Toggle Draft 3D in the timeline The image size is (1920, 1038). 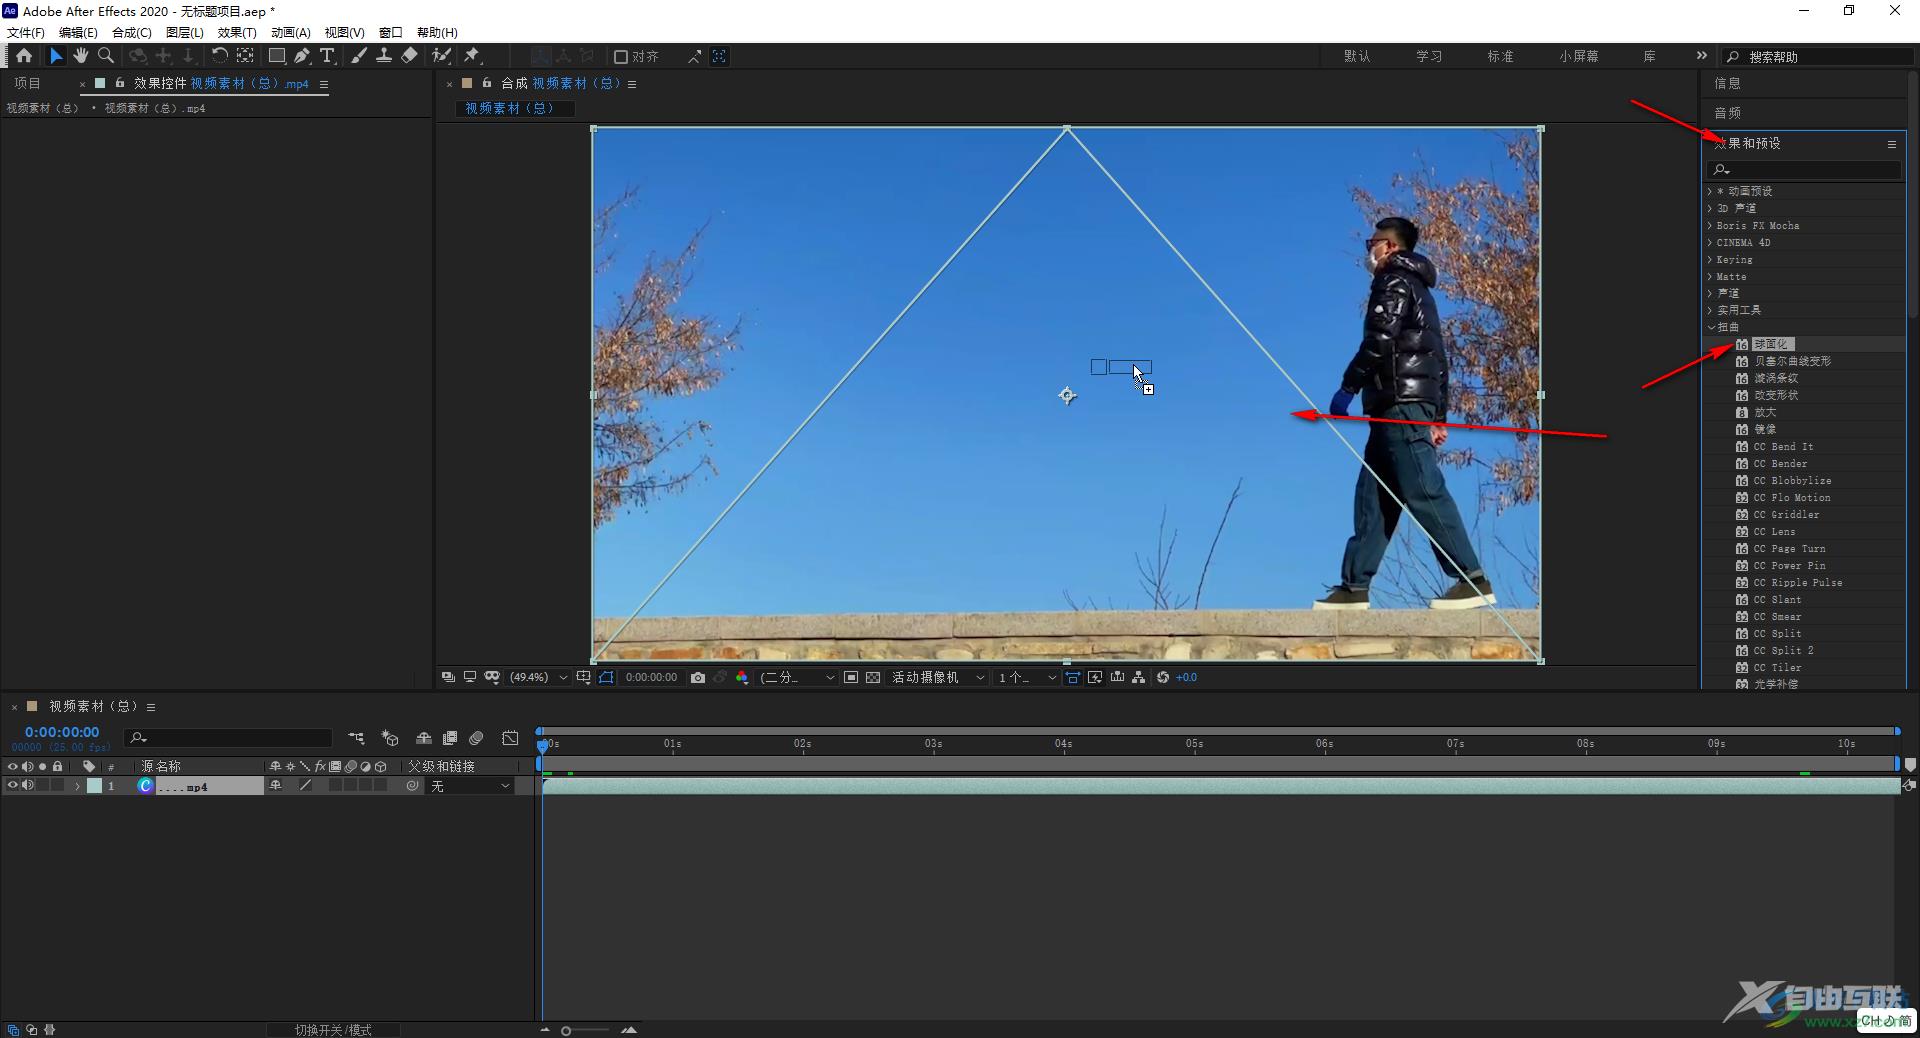click(x=390, y=738)
